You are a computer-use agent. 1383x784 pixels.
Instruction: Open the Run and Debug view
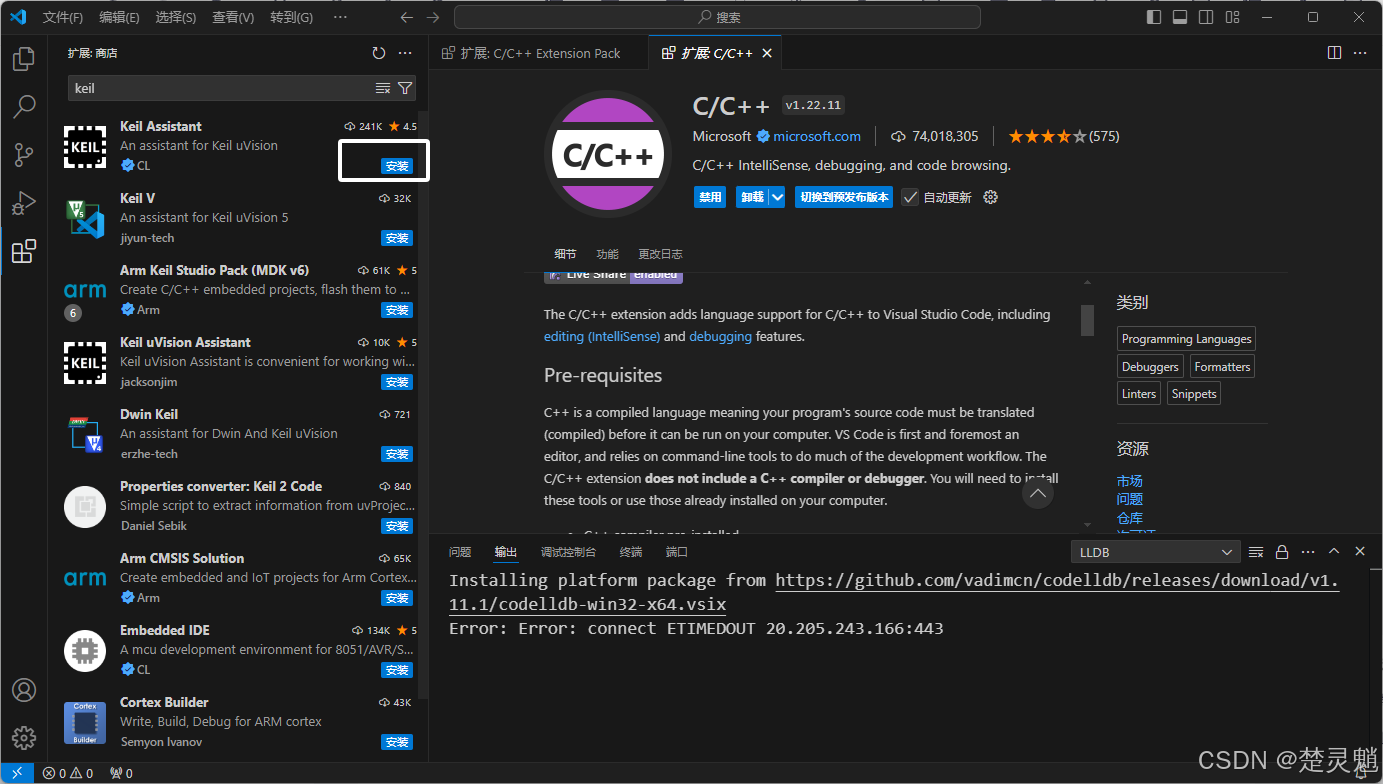24,203
